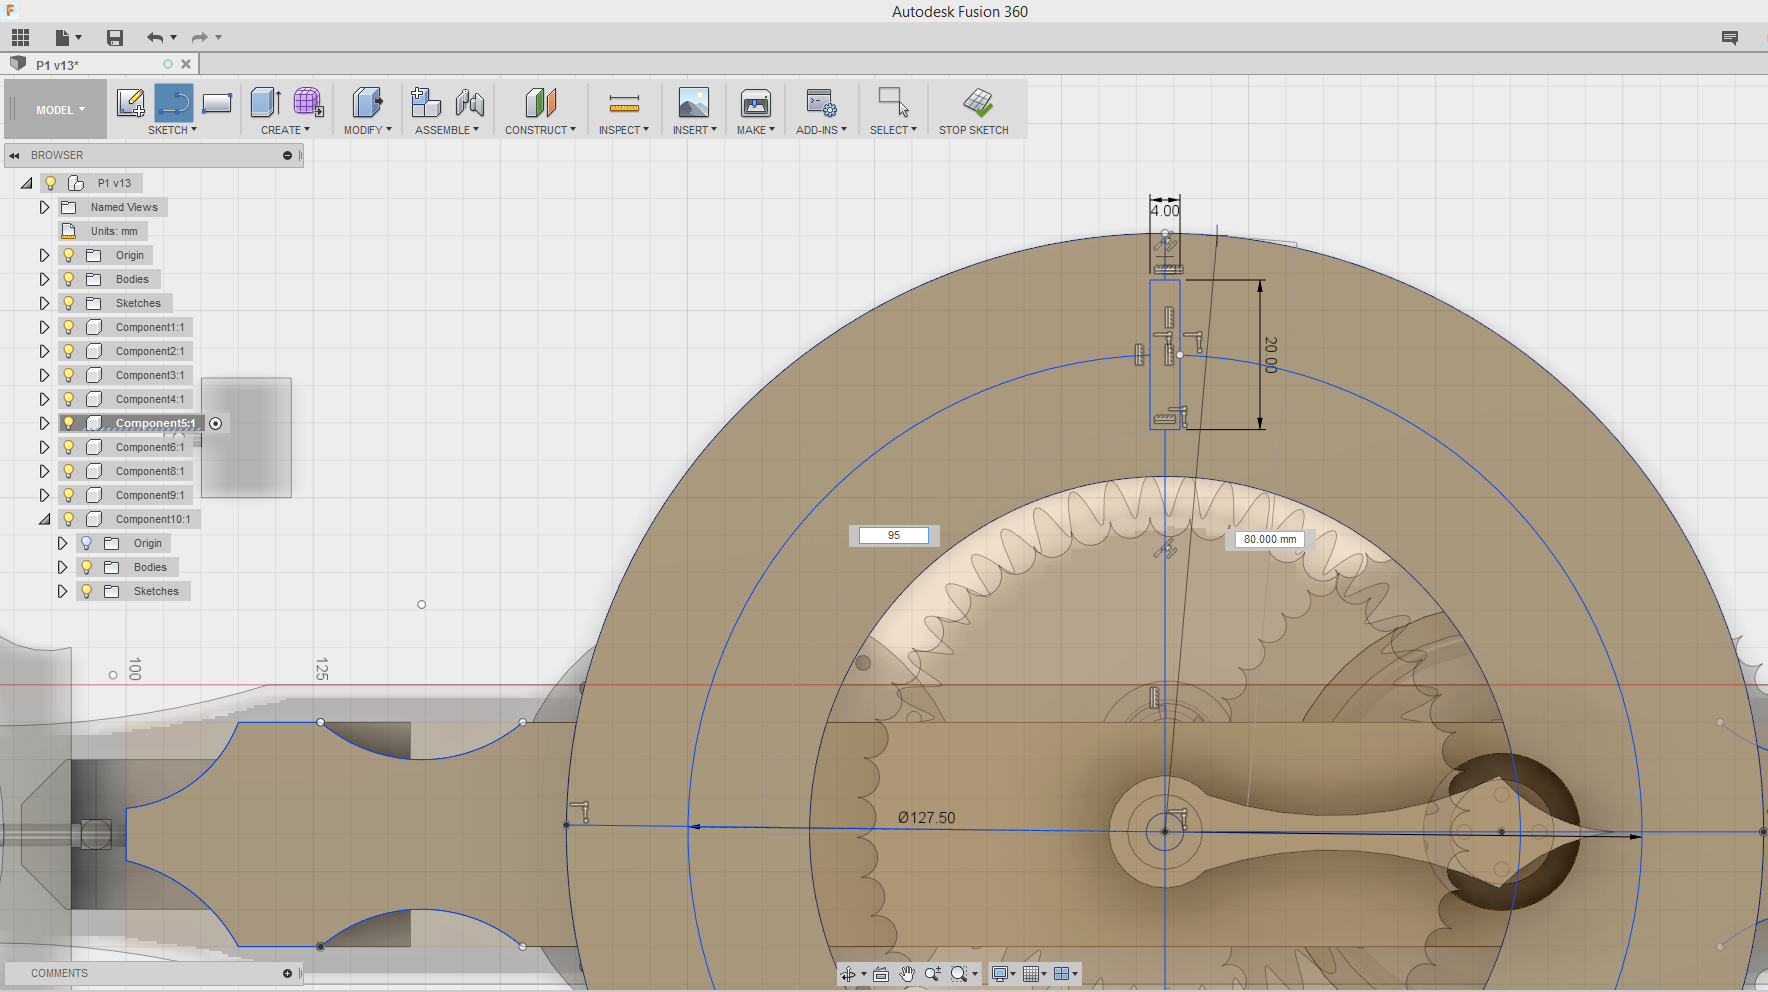Expand Component3:1 in browser

pyautogui.click(x=44, y=375)
